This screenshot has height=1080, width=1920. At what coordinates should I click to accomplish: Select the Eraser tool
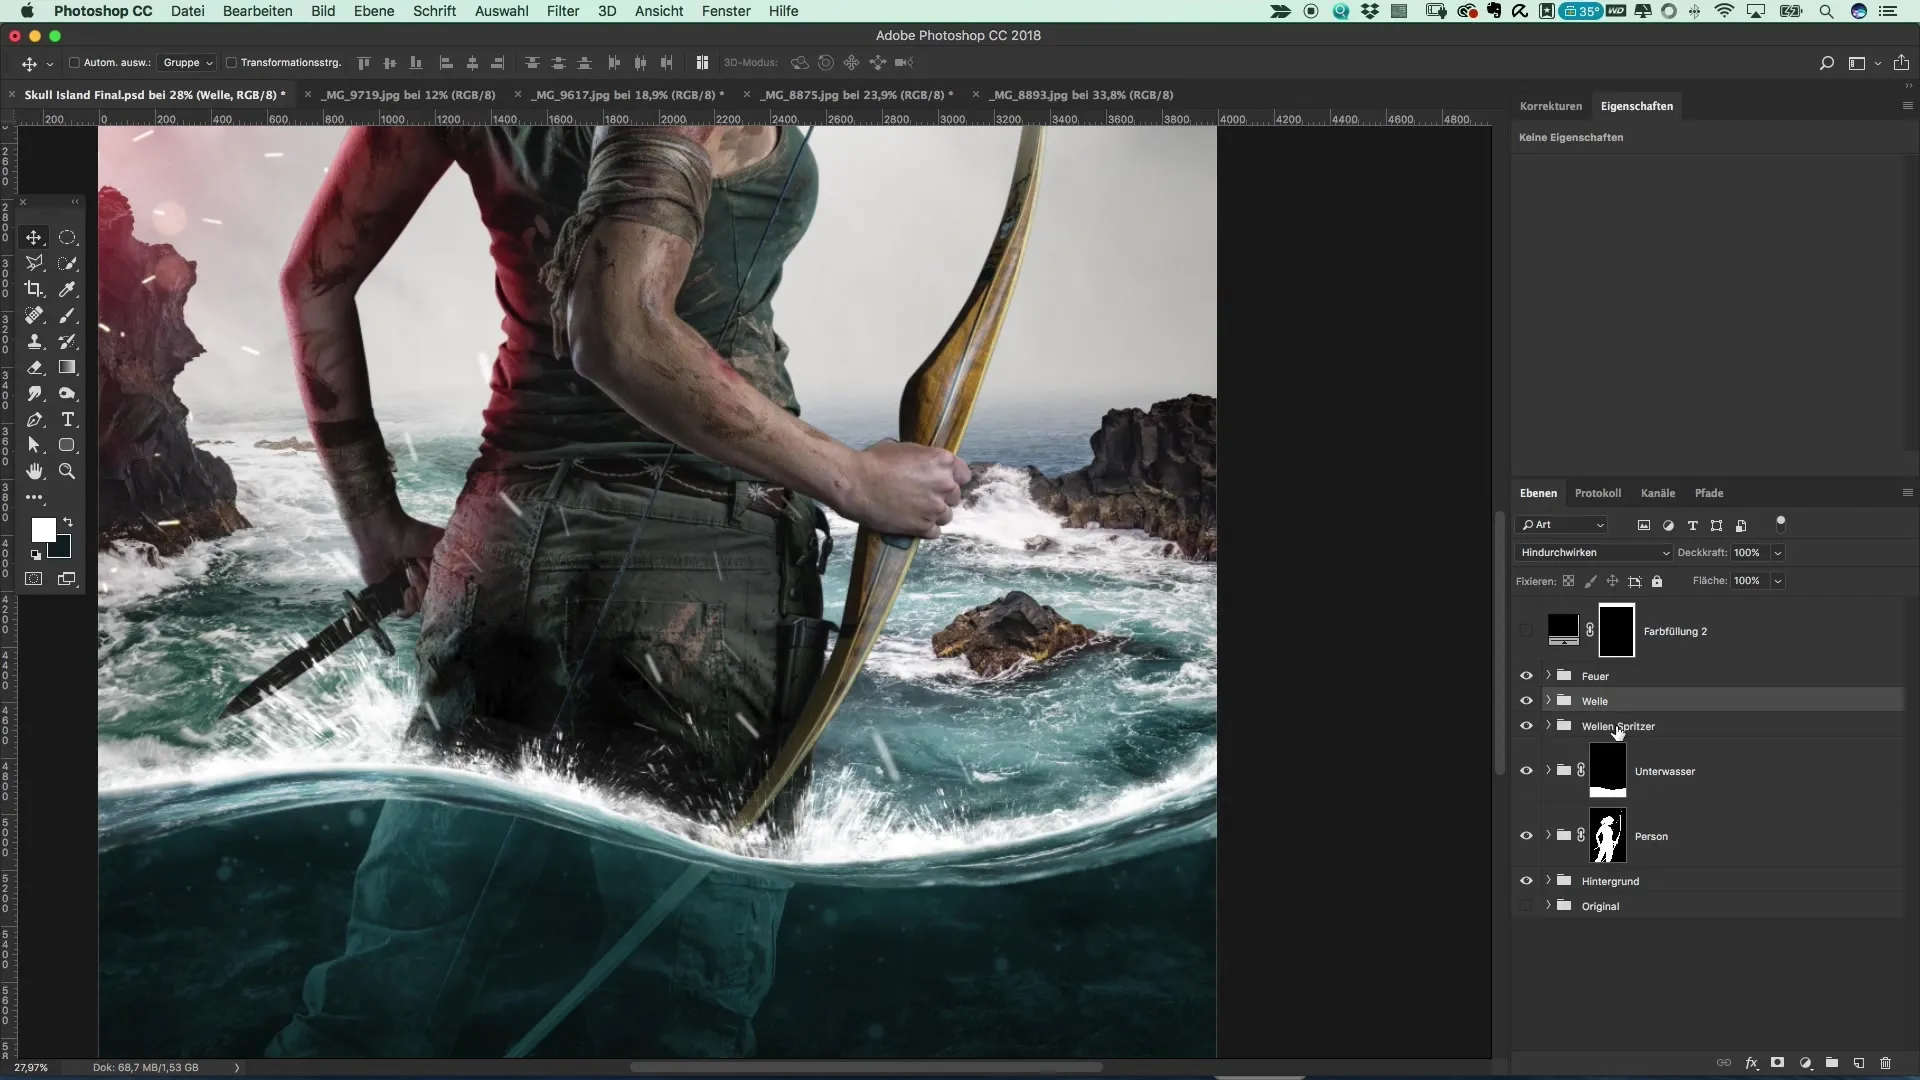[34, 367]
